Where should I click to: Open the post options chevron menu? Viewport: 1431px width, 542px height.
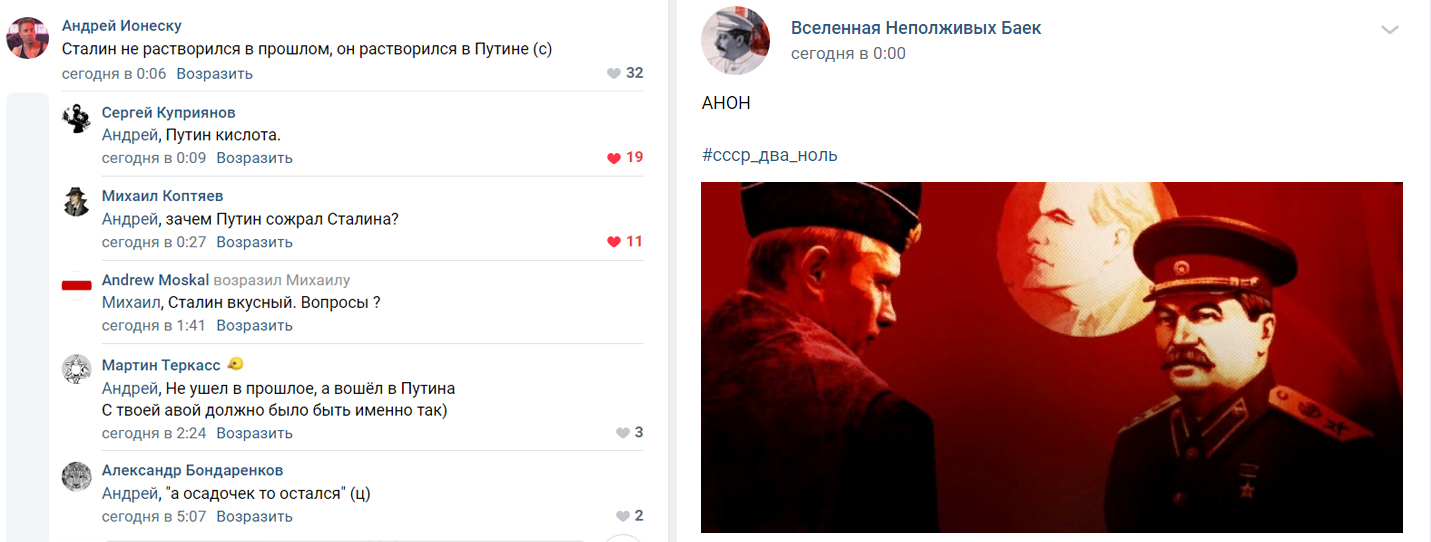point(1390,30)
